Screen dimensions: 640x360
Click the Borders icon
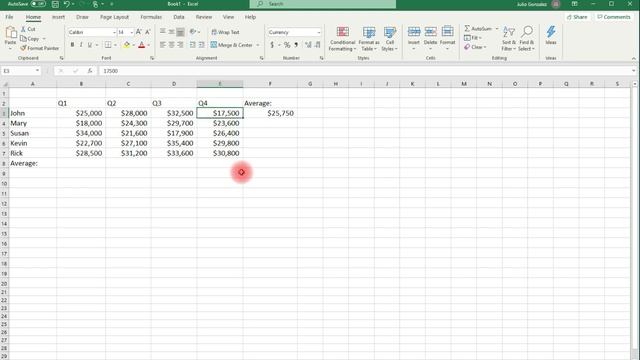(x=108, y=45)
